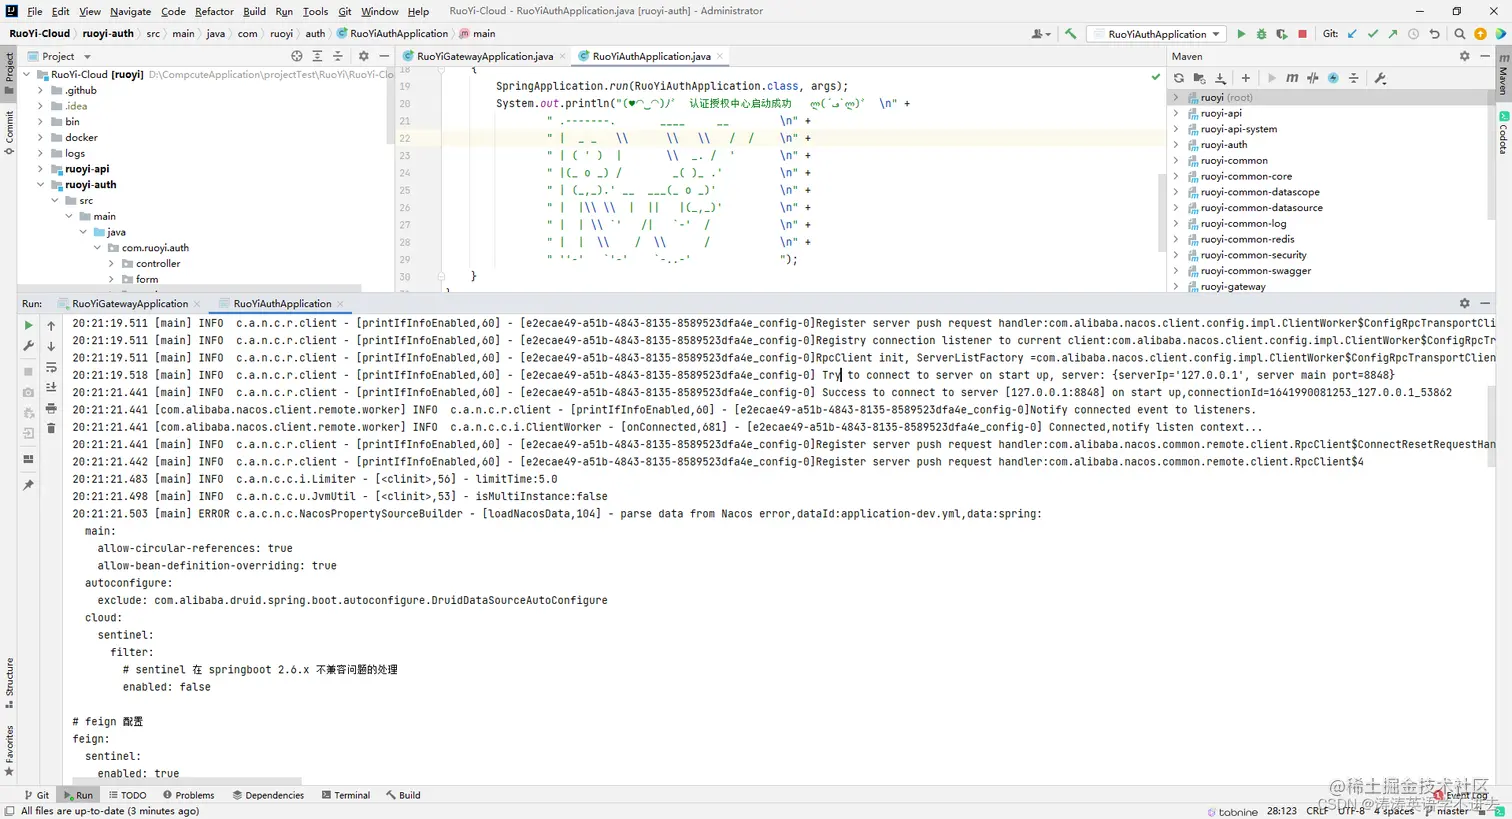Roll back changes with the undo arrow icon

pos(1434,34)
